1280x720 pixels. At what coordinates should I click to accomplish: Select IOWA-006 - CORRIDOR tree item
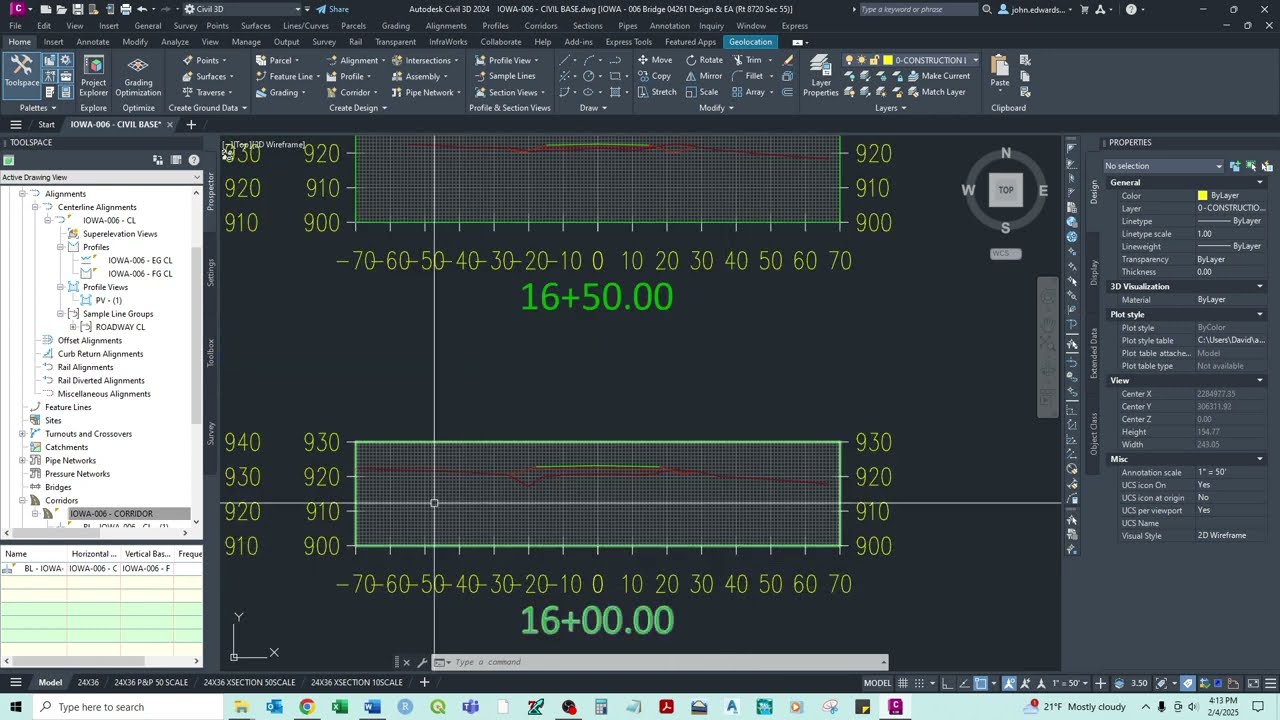111,514
